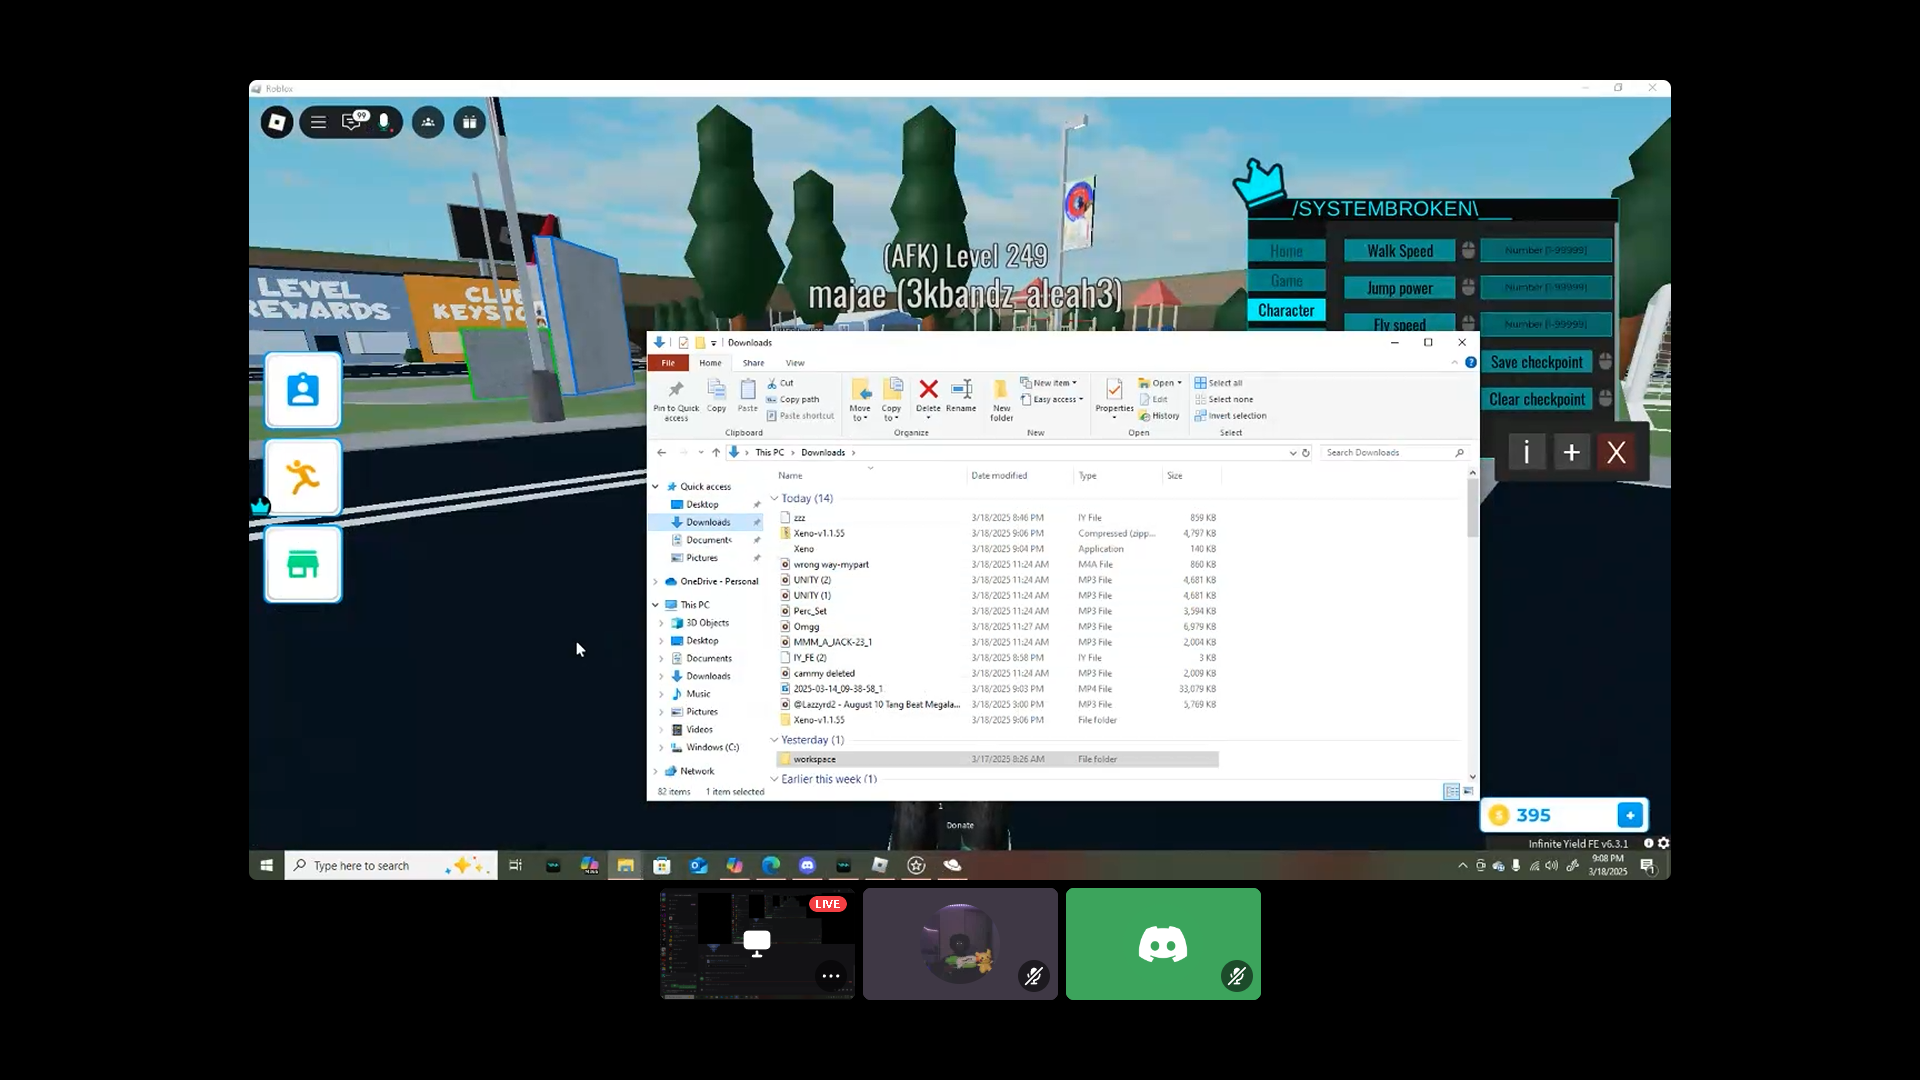The width and height of the screenshot is (1920, 1080).
Task: Click Cut in the Clipboard group
Action: pos(780,383)
